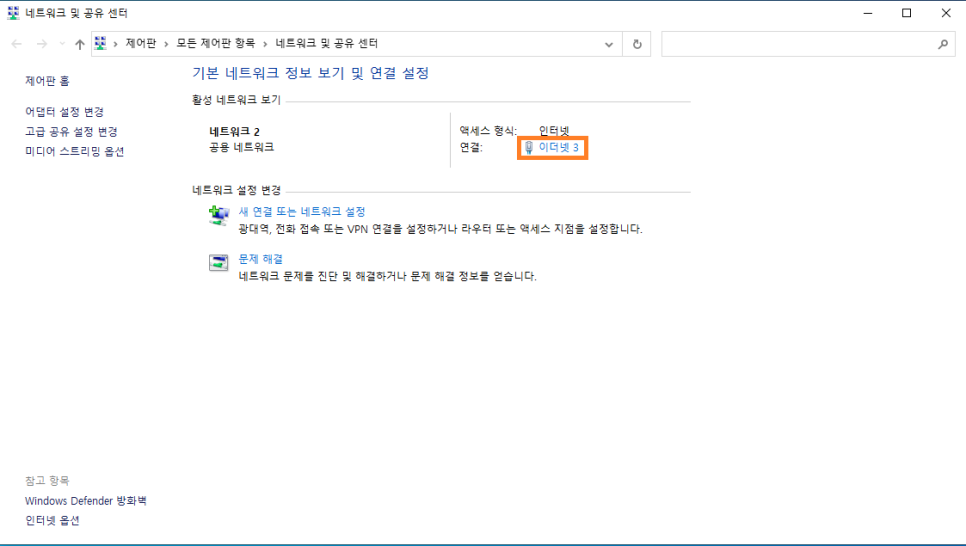Open the 이더넷 3 connection link
Image resolution: width=966 pixels, height=546 pixels.
[x=558, y=147]
